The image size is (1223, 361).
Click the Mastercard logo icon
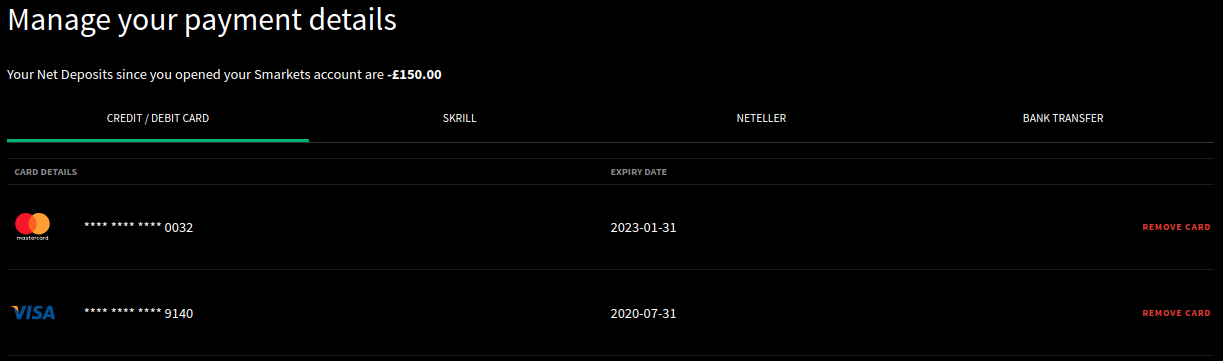[33, 227]
